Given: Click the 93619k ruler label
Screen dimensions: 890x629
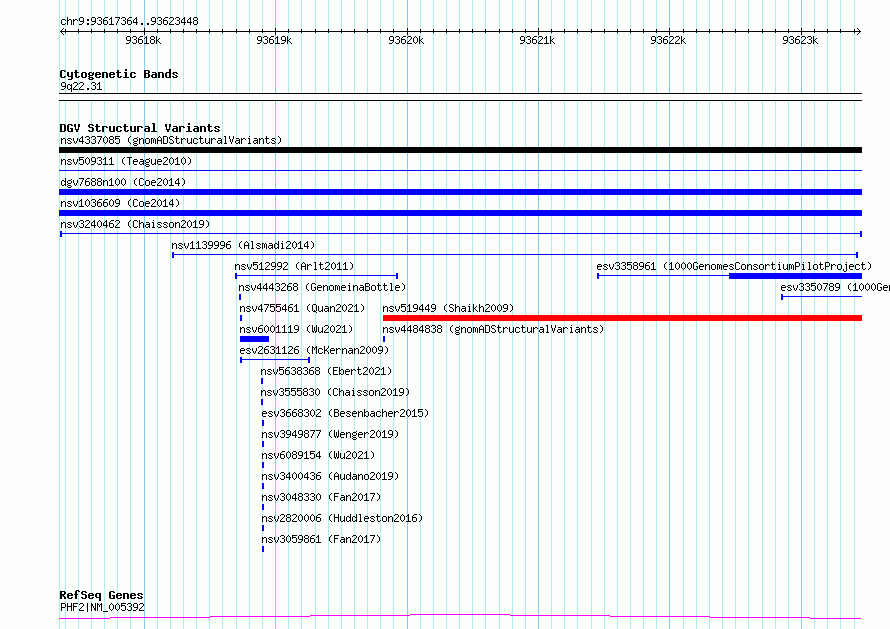Looking at the screenshot, I should click(274, 40).
